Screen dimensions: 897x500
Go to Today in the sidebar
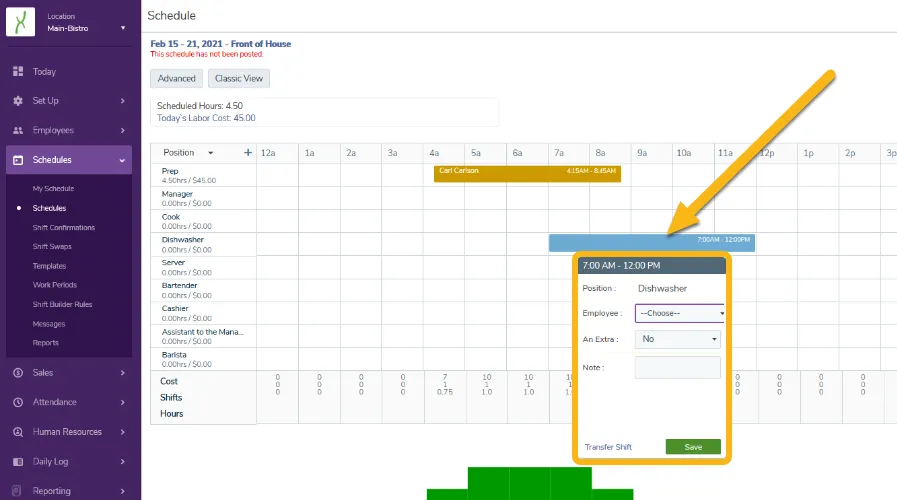44,72
